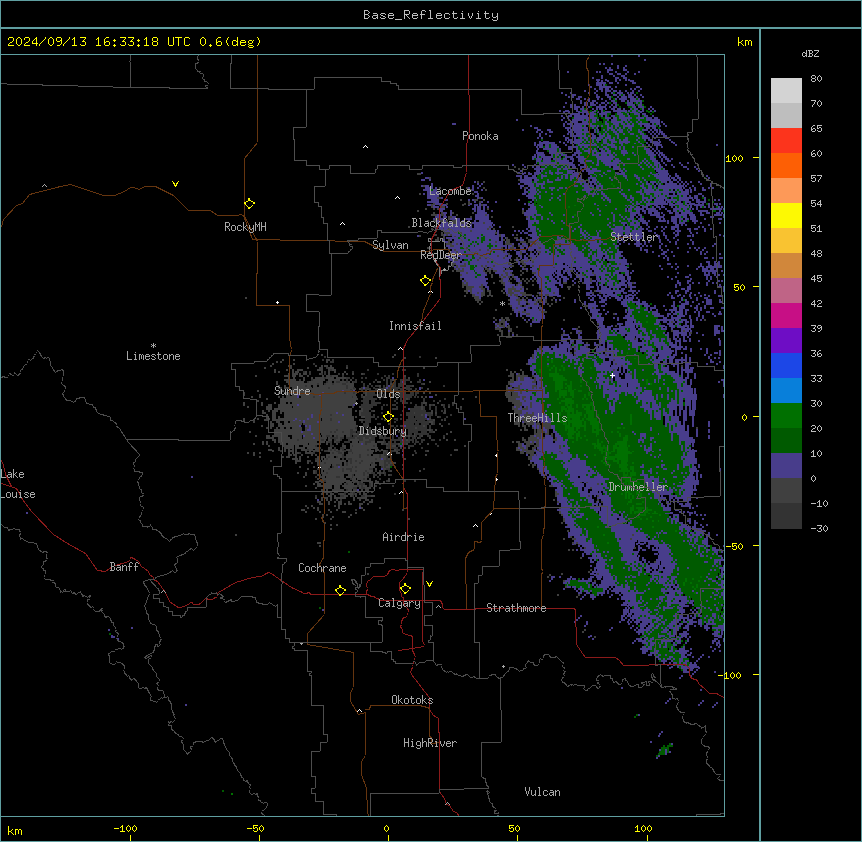The image size is (862, 842).
Task: Click the yellow station marker near Olds
Action: [388, 417]
